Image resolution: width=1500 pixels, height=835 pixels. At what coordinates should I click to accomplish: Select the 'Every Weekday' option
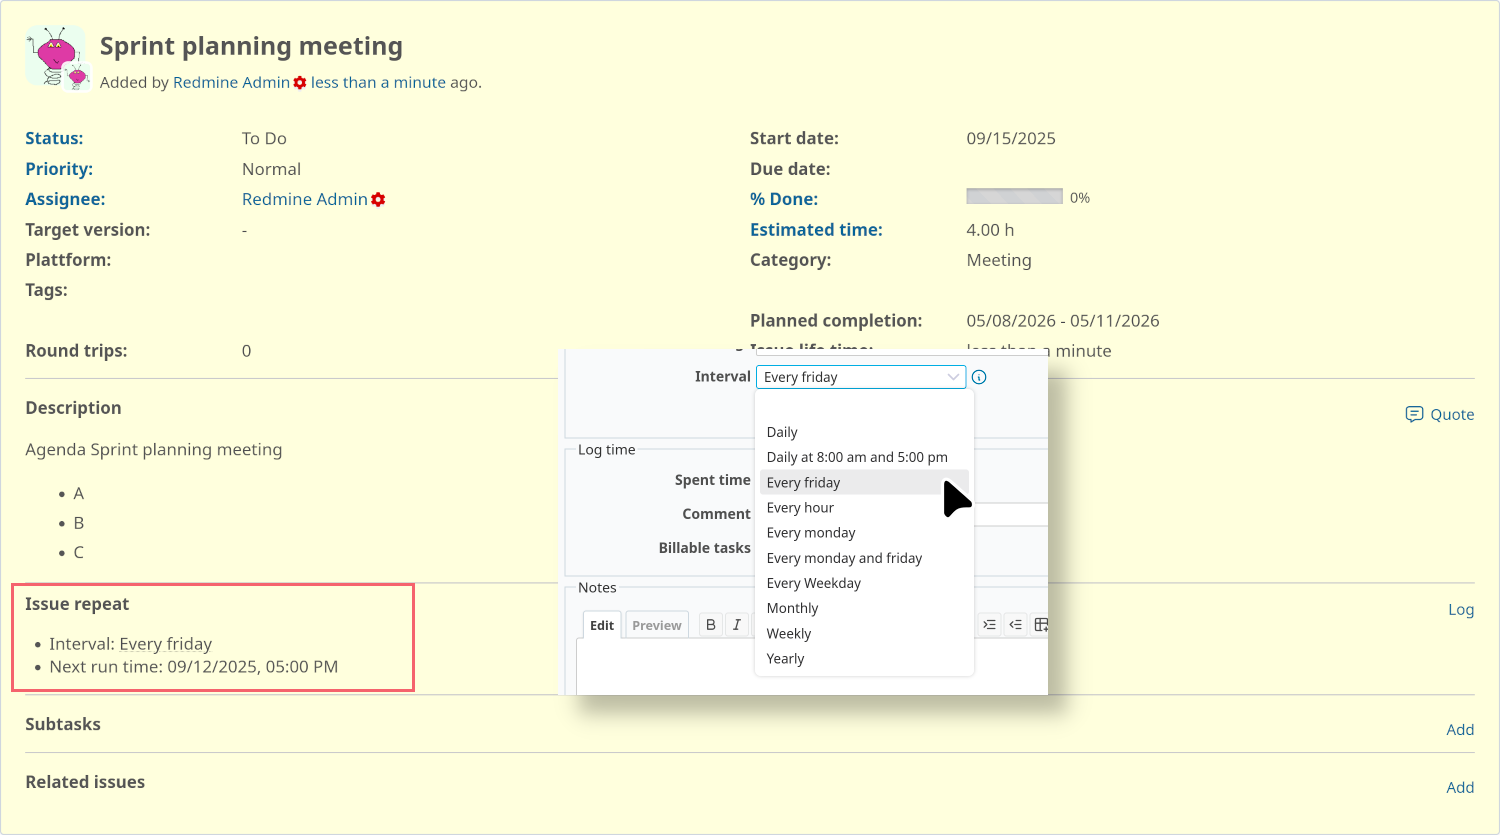tap(864, 583)
